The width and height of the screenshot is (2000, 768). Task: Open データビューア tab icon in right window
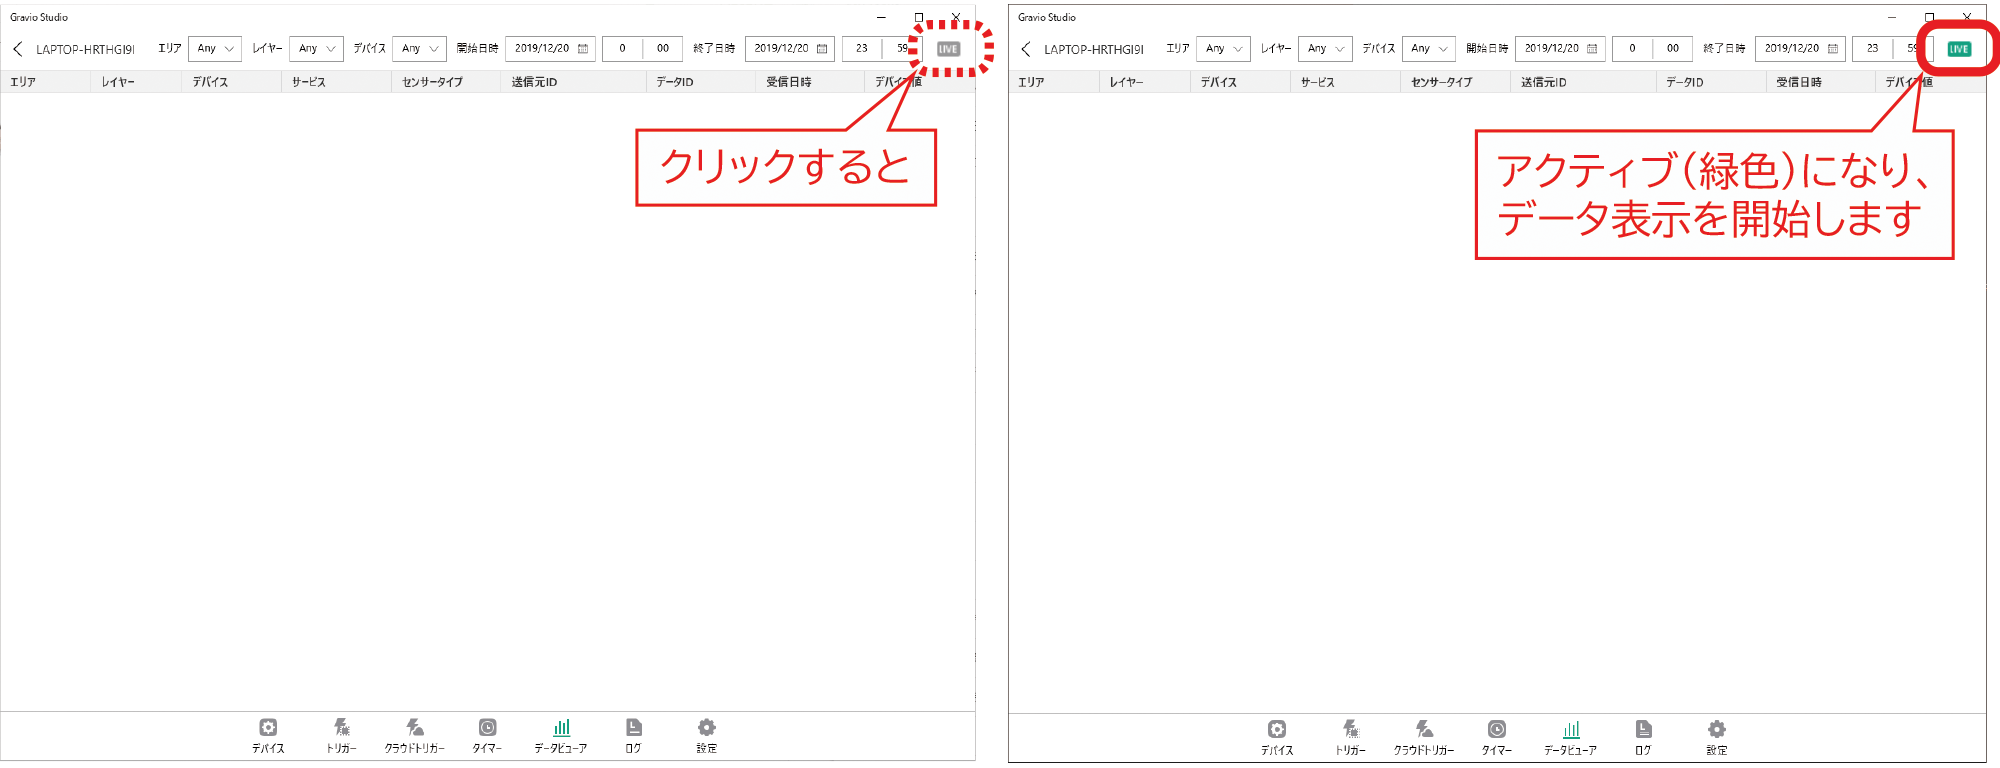tap(1571, 729)
